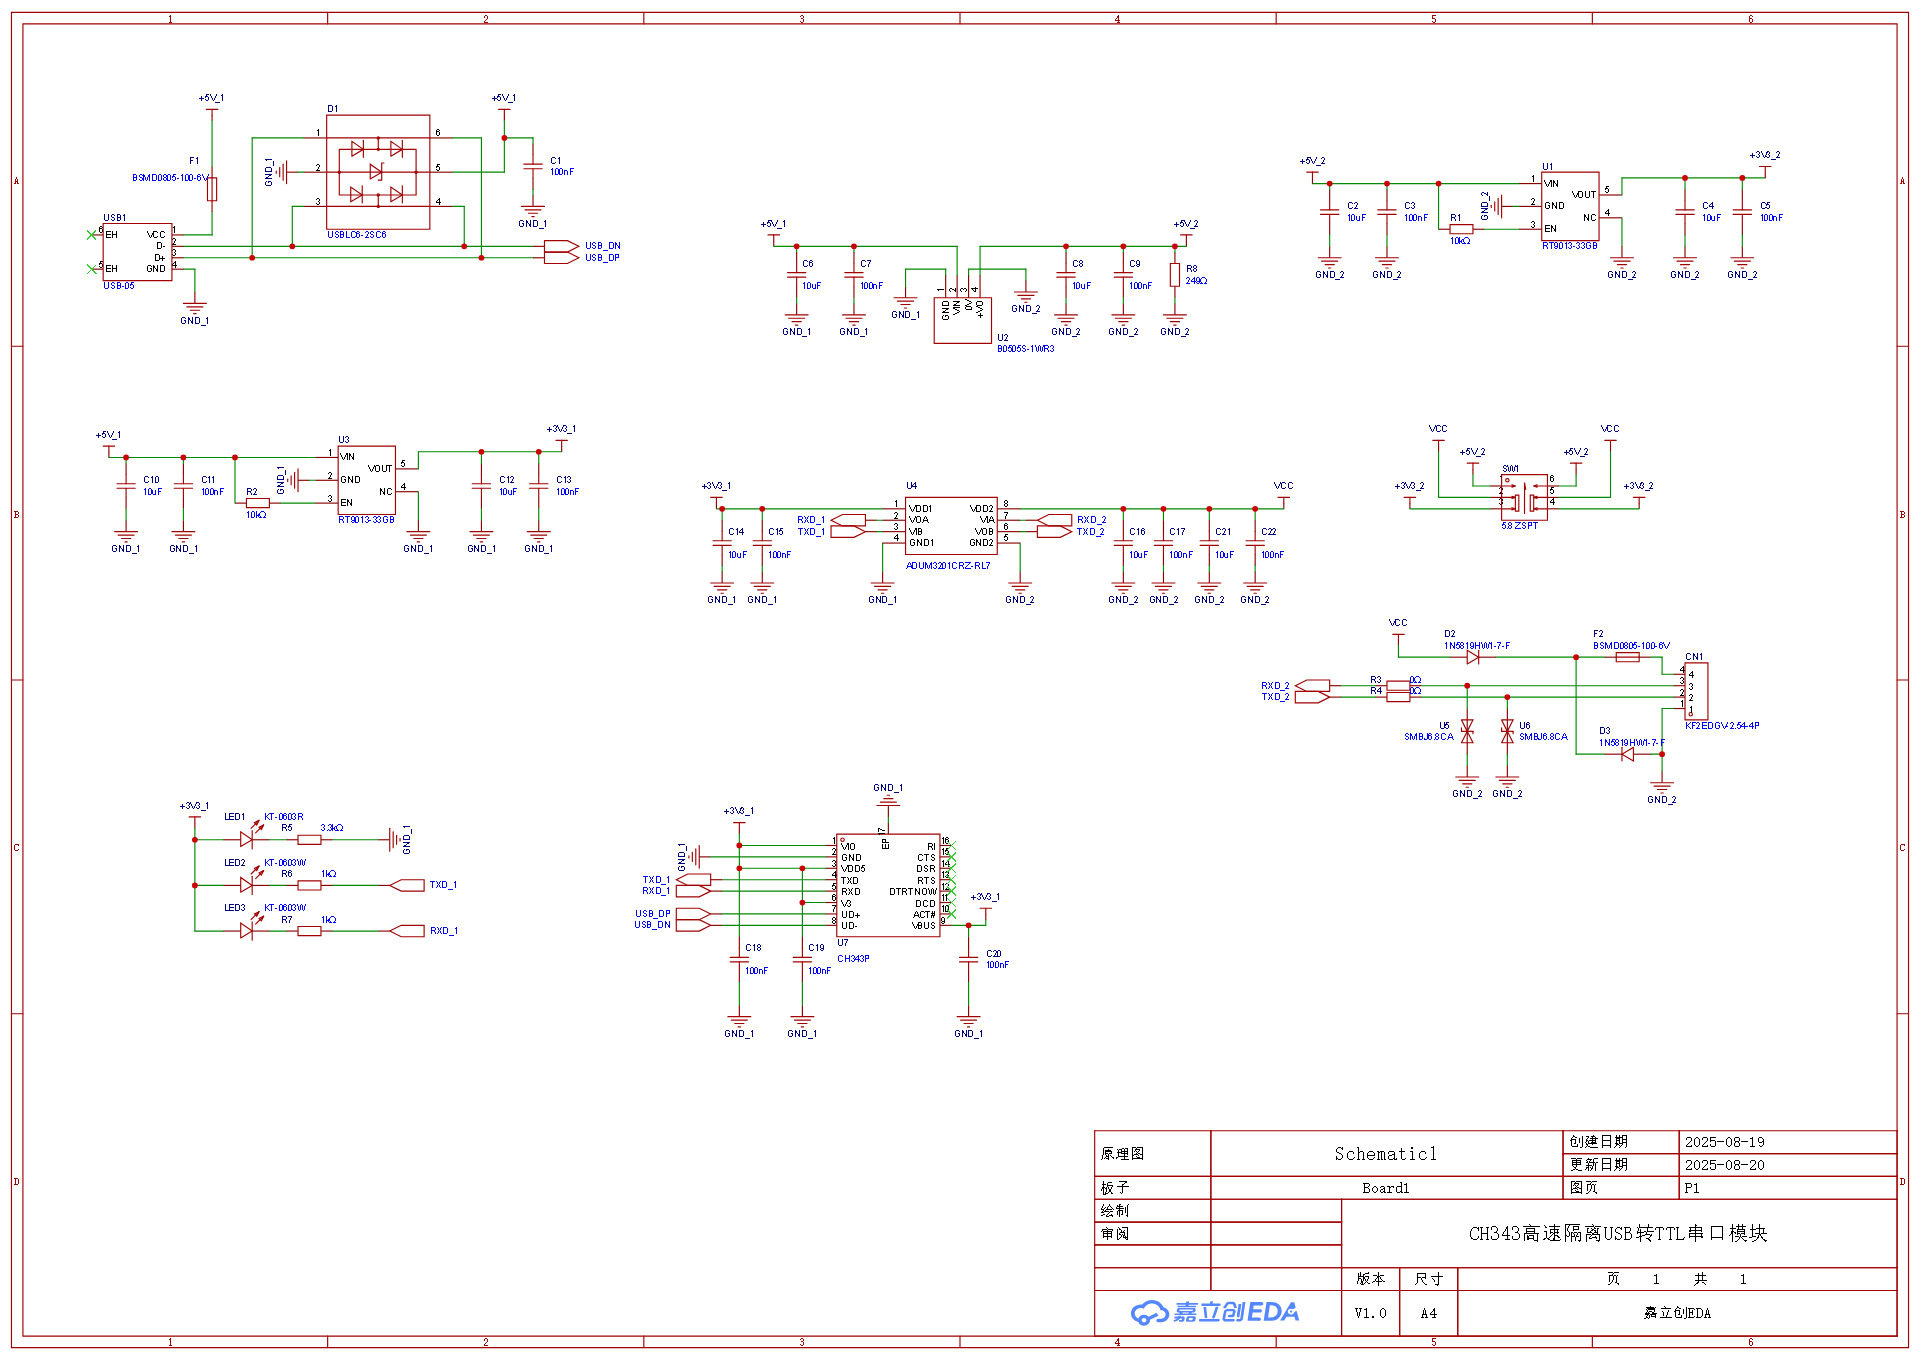Select the TXD_1 net port beside LED2
The width and height of the screenshot is (1920, 1360).
coord(407,885)
